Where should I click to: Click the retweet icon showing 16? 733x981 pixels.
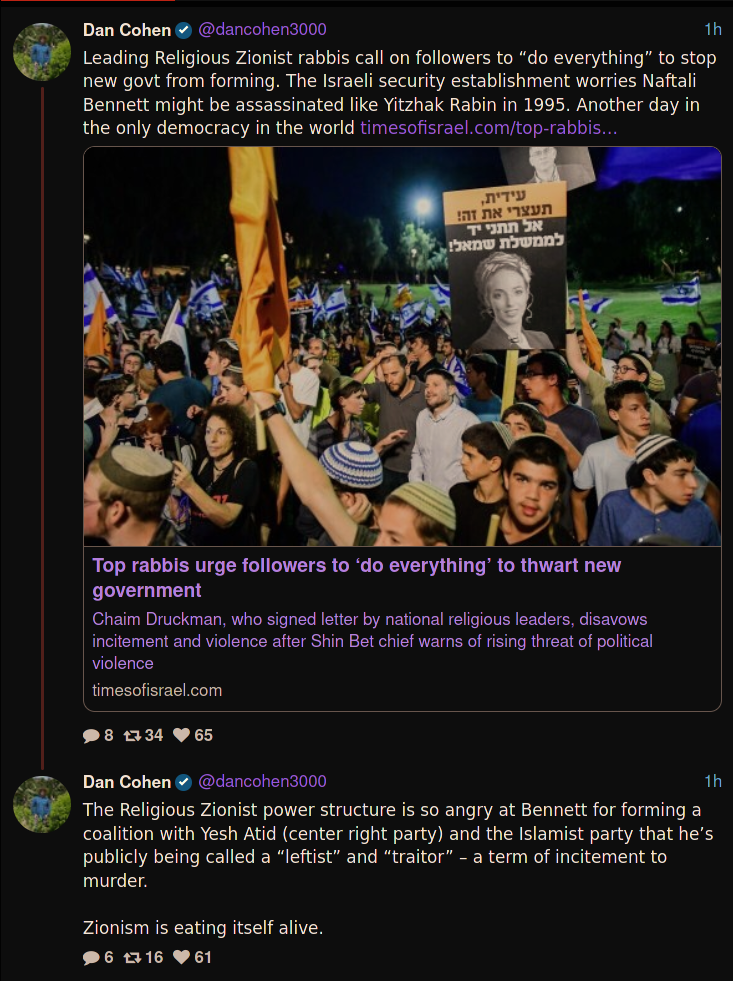[132, 958]
